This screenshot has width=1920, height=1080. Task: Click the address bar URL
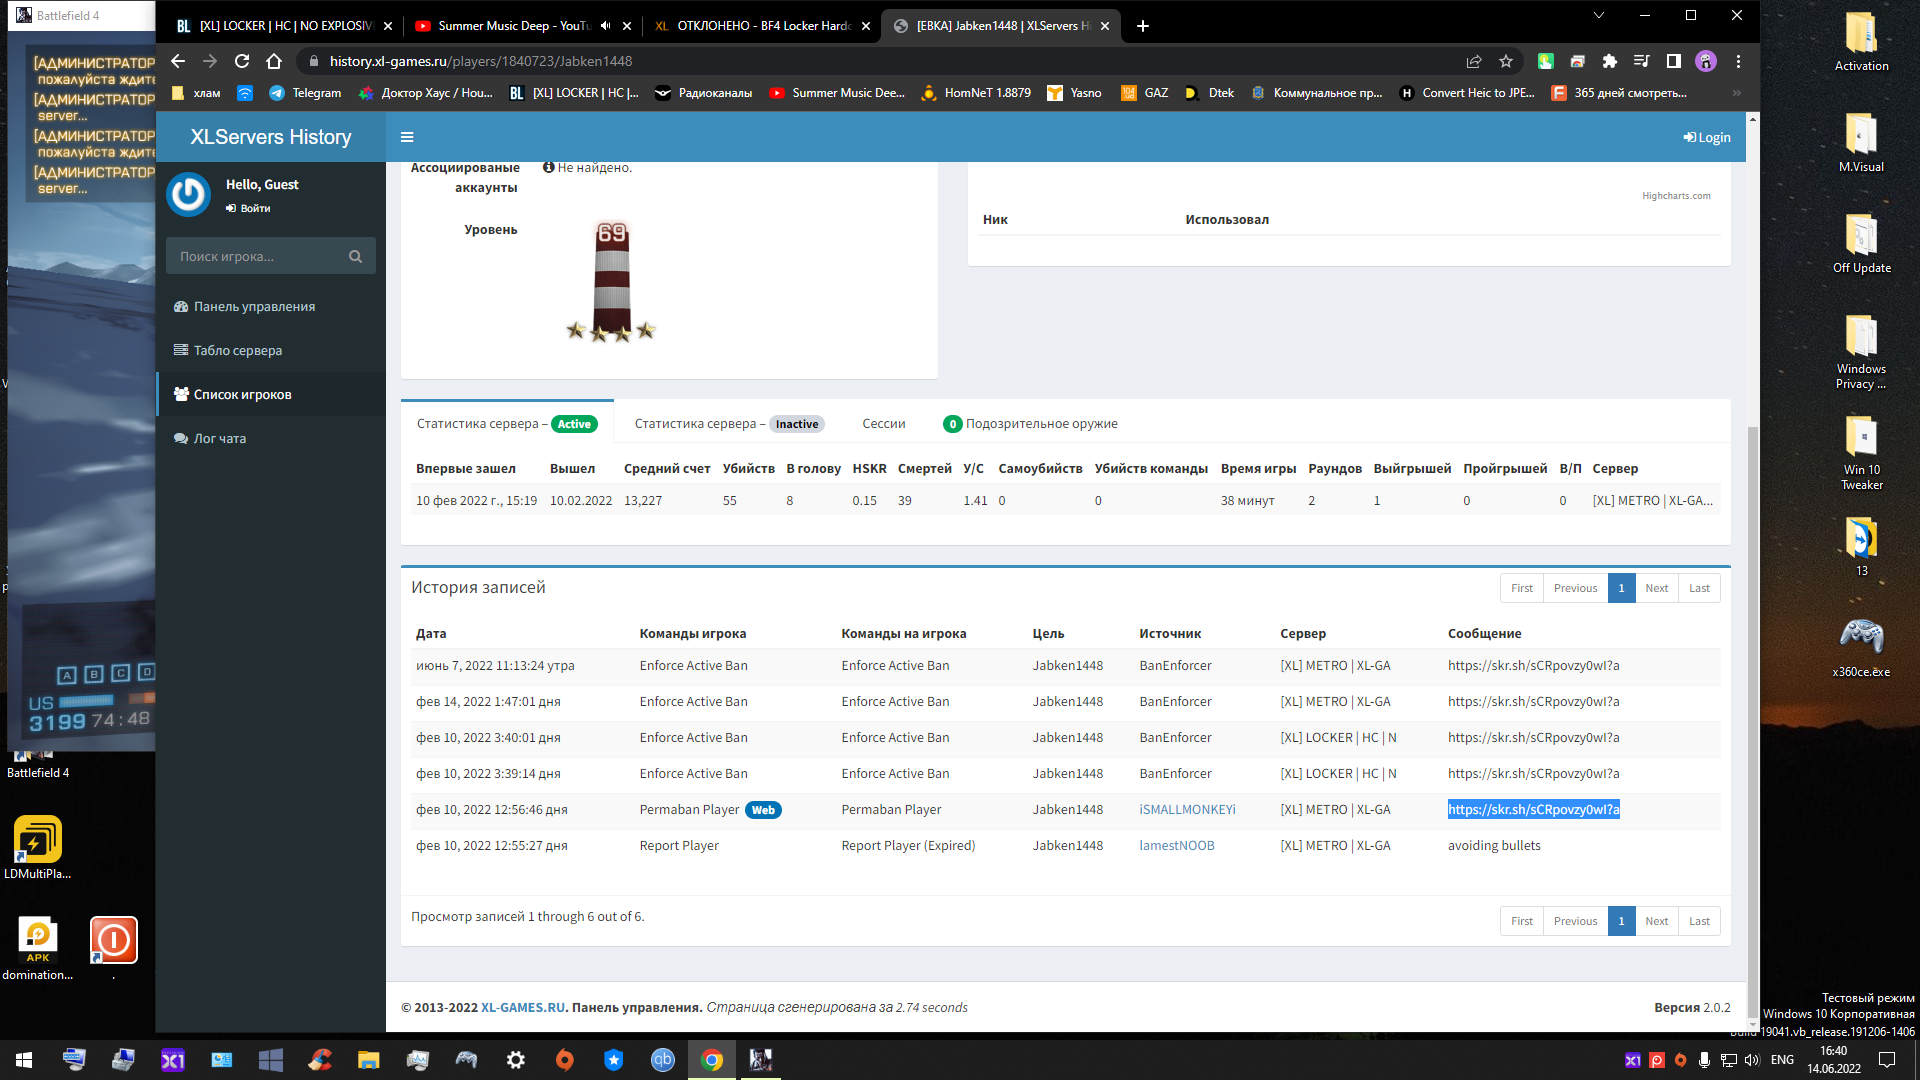[480, 61]
